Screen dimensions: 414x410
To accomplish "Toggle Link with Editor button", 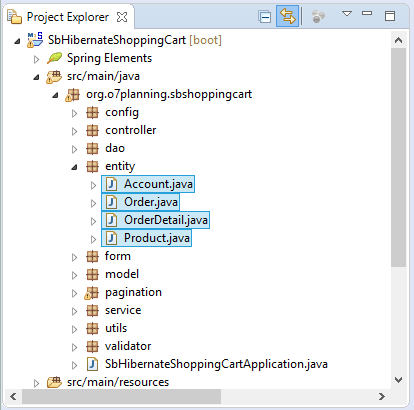I will click(x=287, y=16).
